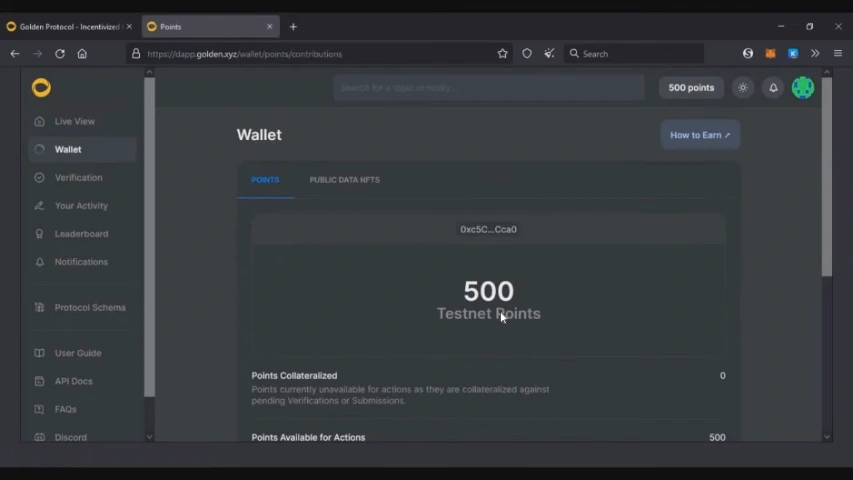853x480 pixels.
Task: Click the green profile avatar
Action: point(802,88)
